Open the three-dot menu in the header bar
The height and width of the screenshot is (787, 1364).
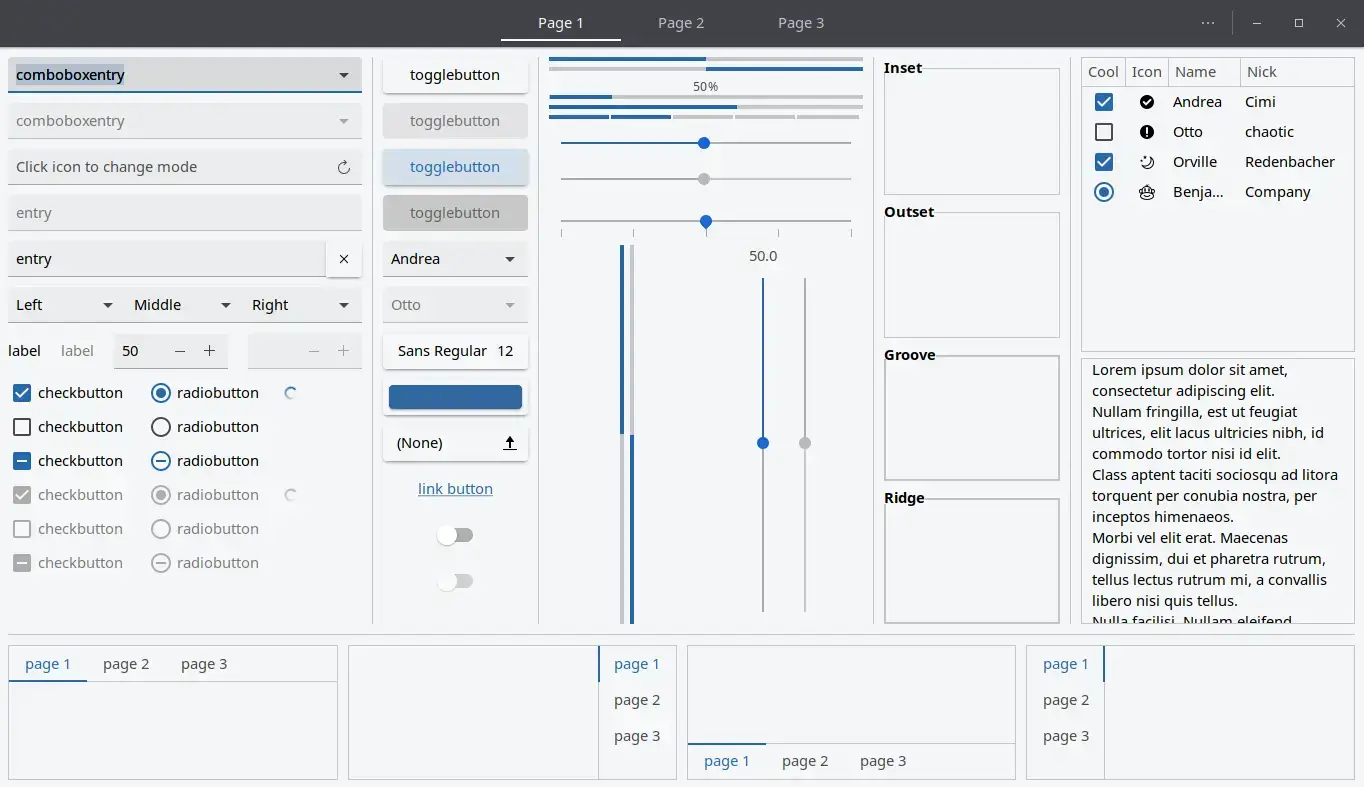[1207, 22]
